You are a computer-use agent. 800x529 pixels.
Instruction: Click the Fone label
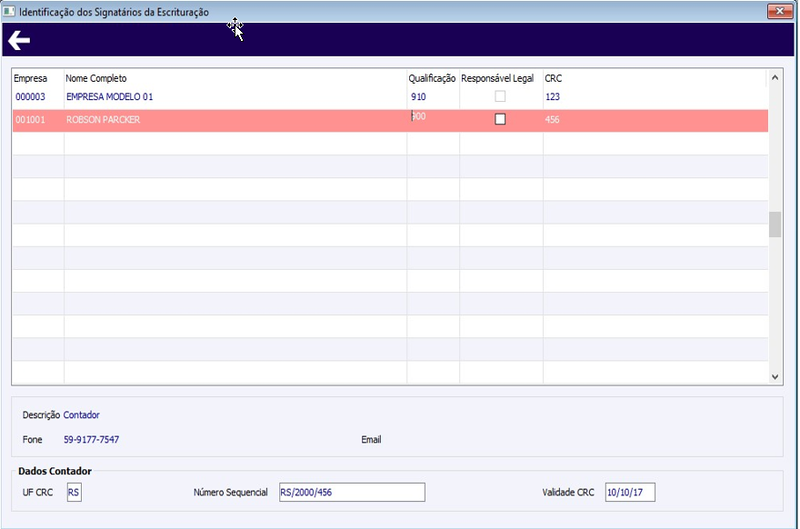pos(32,440)
